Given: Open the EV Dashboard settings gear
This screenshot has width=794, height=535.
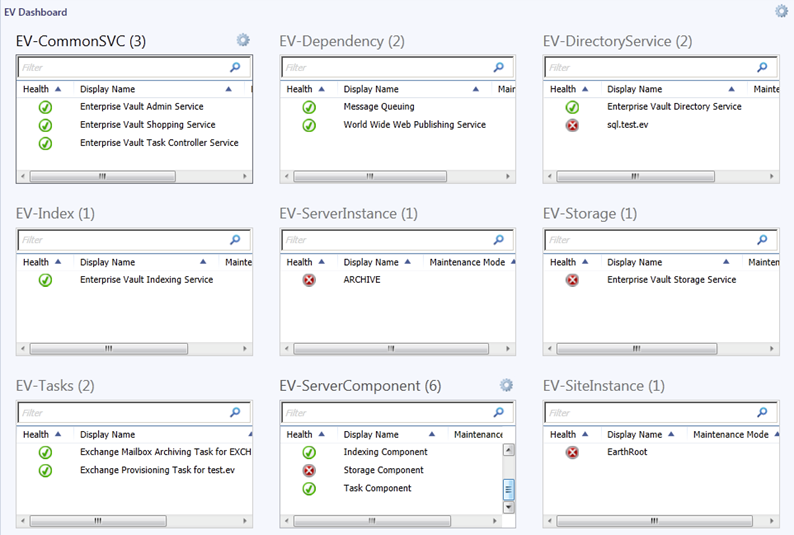Looking at the screenshot, I should click(782, 11).
